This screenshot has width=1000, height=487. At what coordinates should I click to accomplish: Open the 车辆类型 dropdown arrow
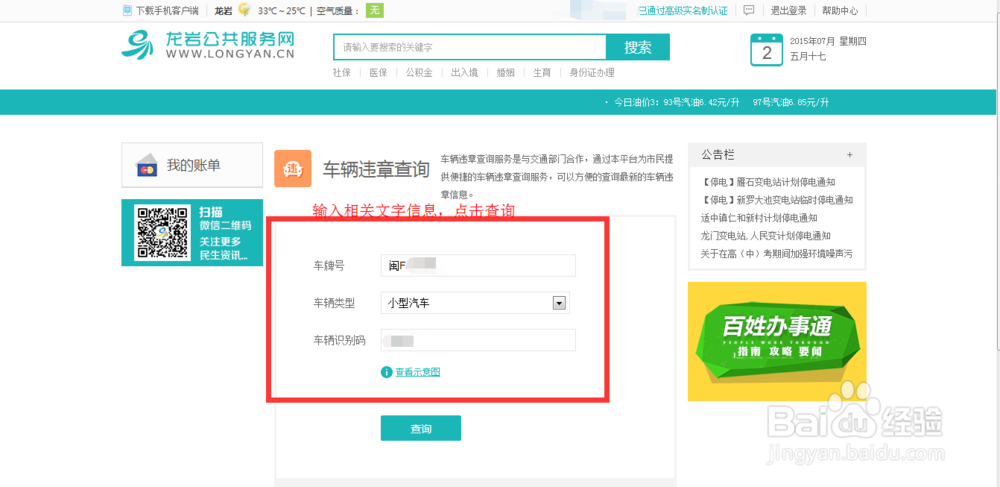tap(559, 303)
